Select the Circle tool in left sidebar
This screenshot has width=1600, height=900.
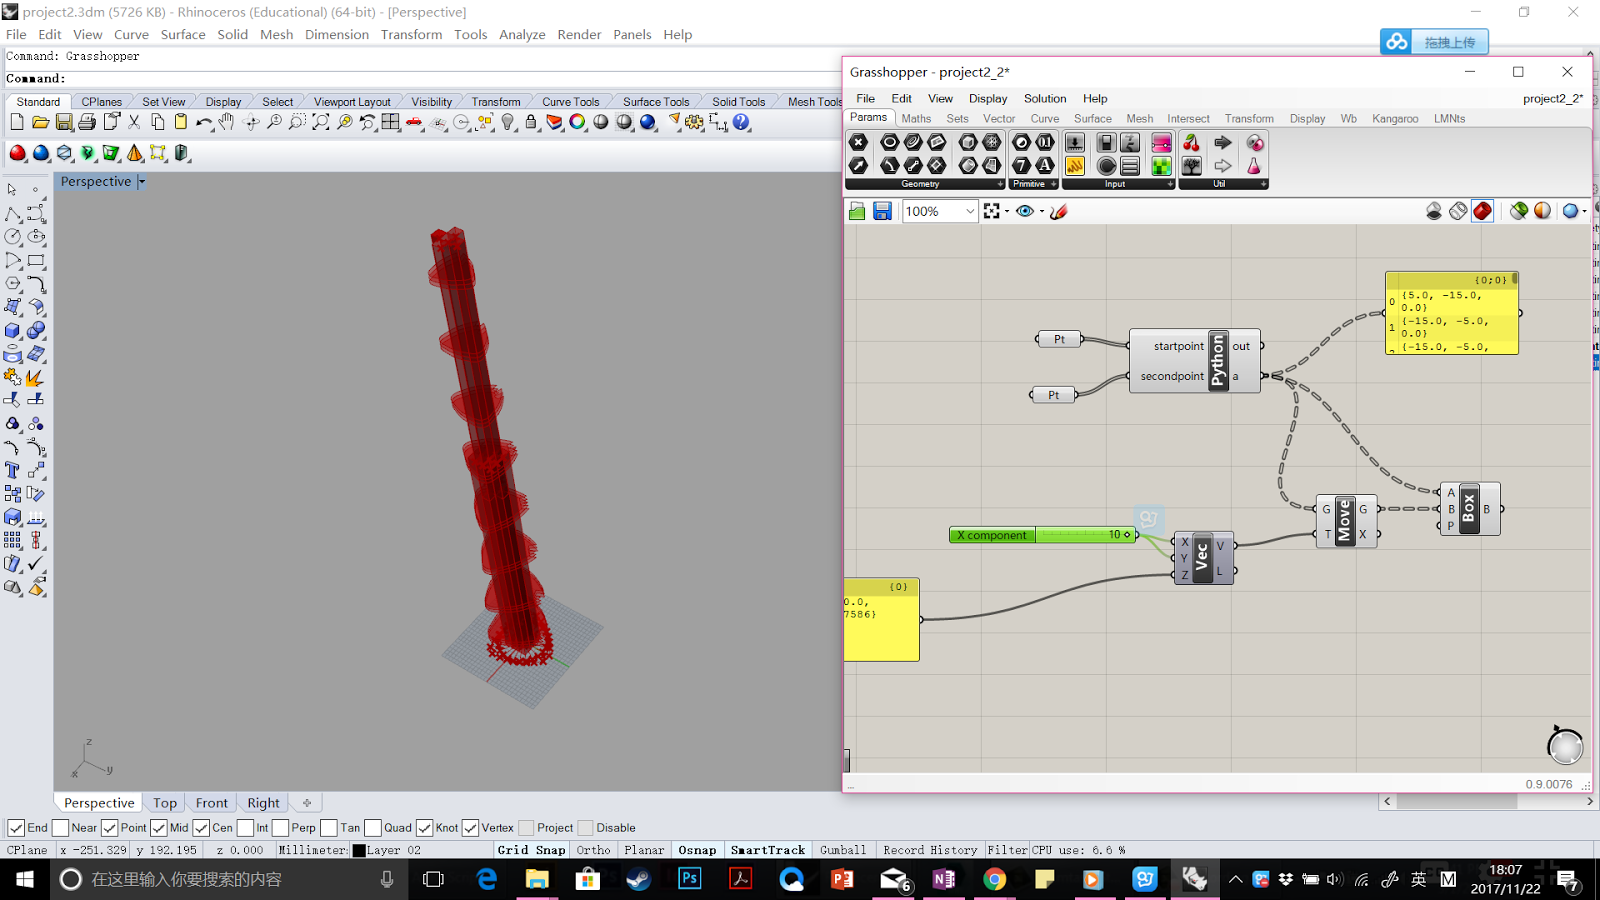click(x=13, y=237)
